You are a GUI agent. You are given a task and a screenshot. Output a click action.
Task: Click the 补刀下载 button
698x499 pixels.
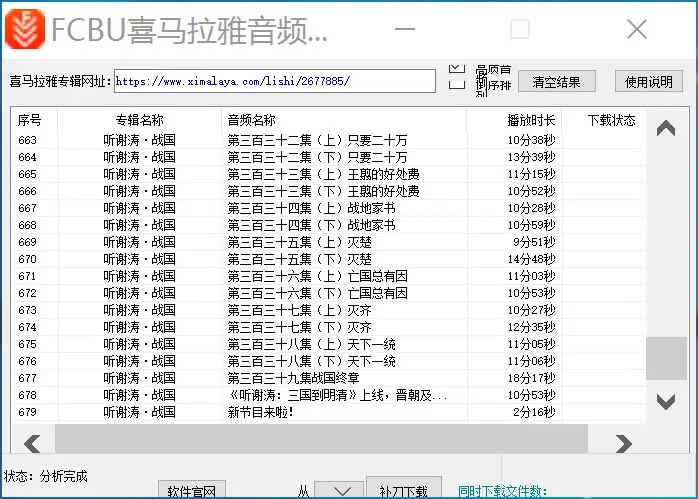tap(404, 488)
